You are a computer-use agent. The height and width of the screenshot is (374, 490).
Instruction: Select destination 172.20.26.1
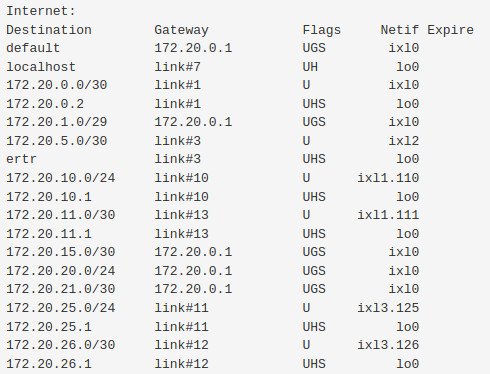point(49,364)
